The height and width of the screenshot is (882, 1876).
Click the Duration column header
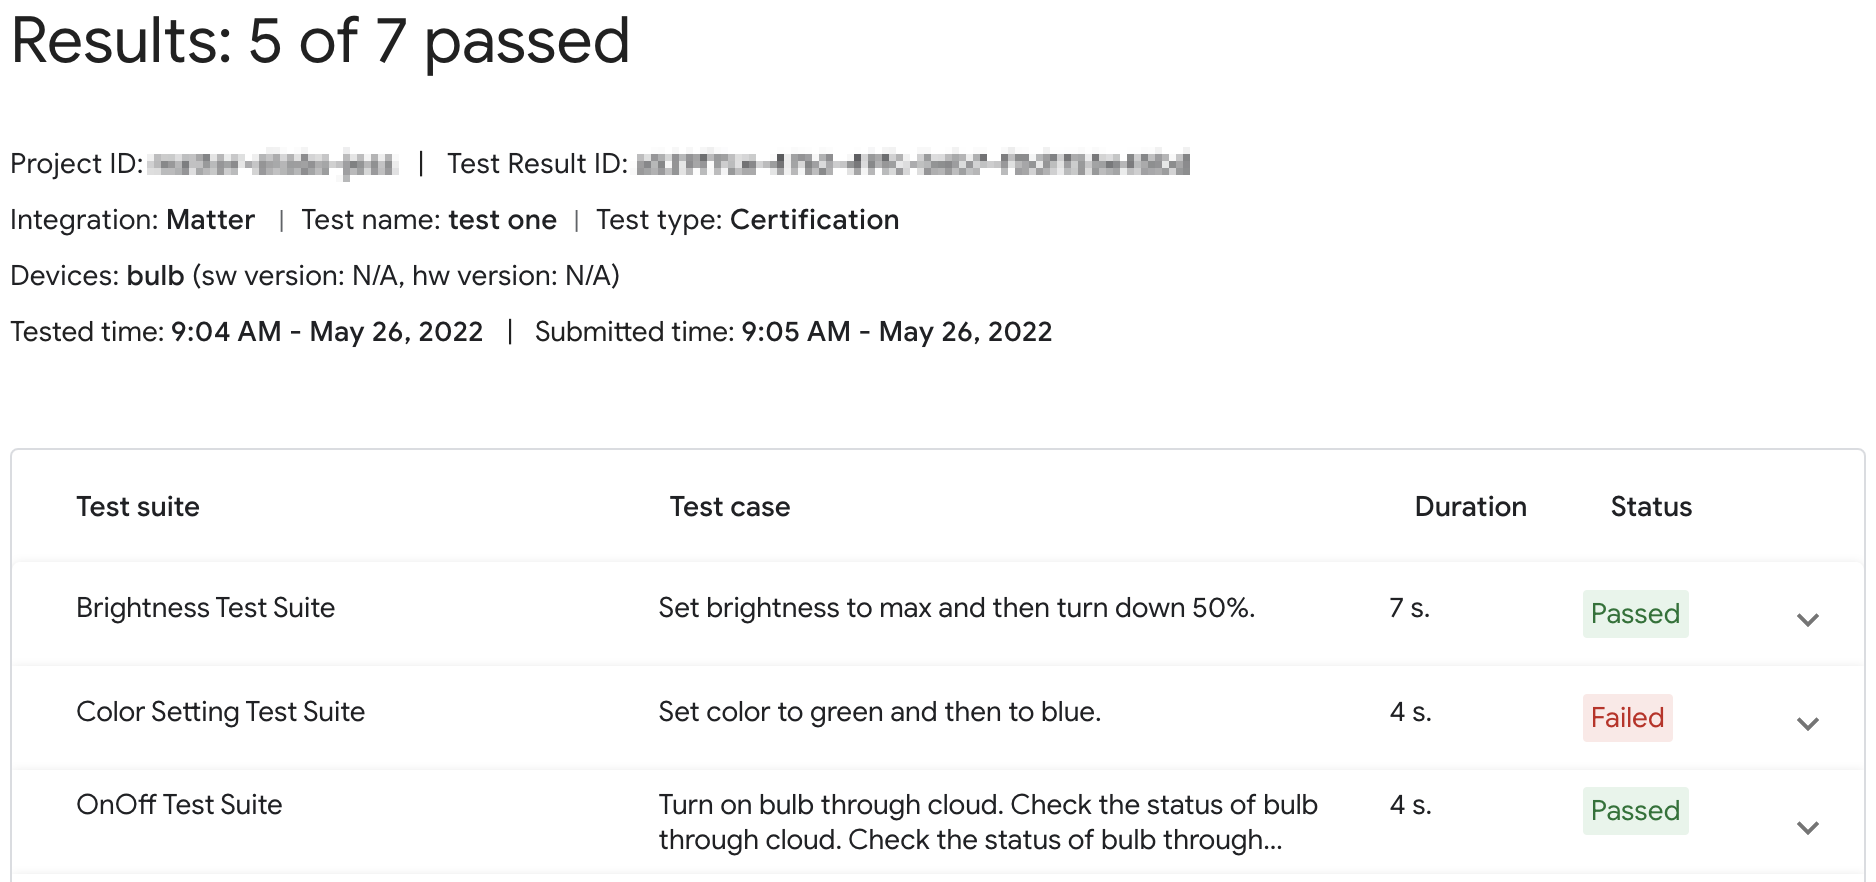click(x=1470, y=506)
